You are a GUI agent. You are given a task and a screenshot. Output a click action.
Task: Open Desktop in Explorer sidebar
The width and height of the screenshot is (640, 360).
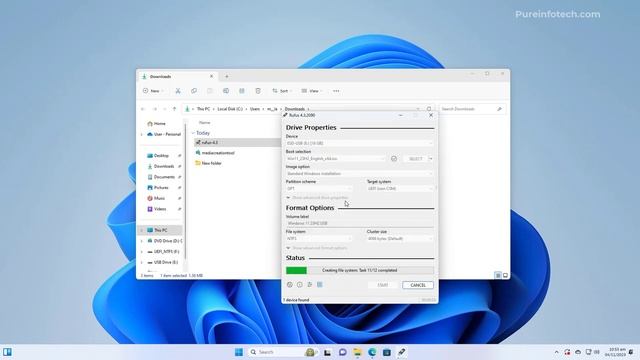161,156
